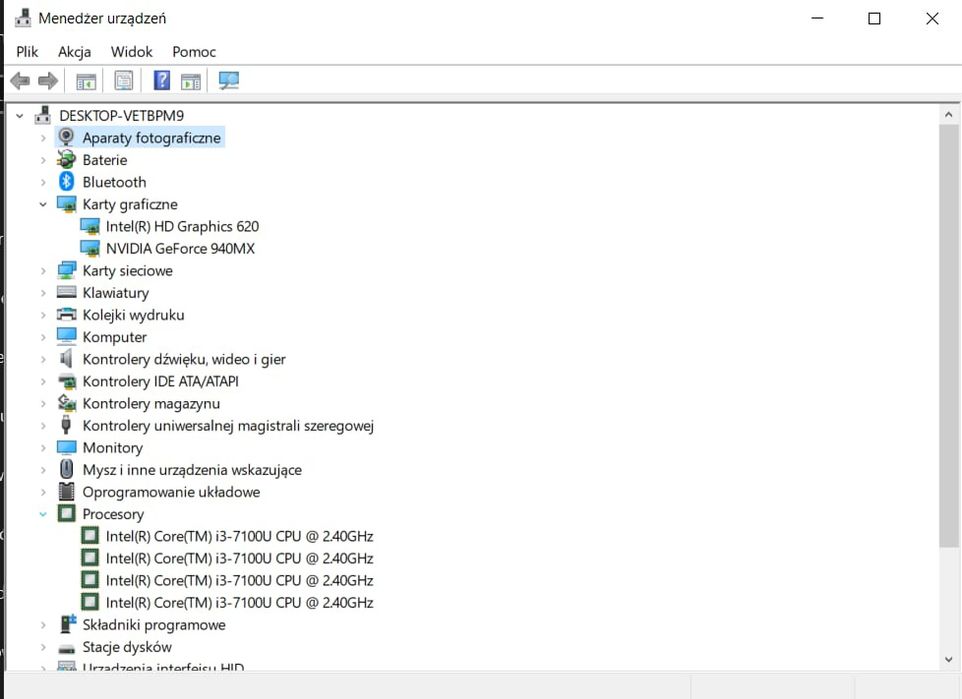The height and width of the screenshot is (699, 962).
Task: Click the Komputer monitor icon
Action: 66,336
